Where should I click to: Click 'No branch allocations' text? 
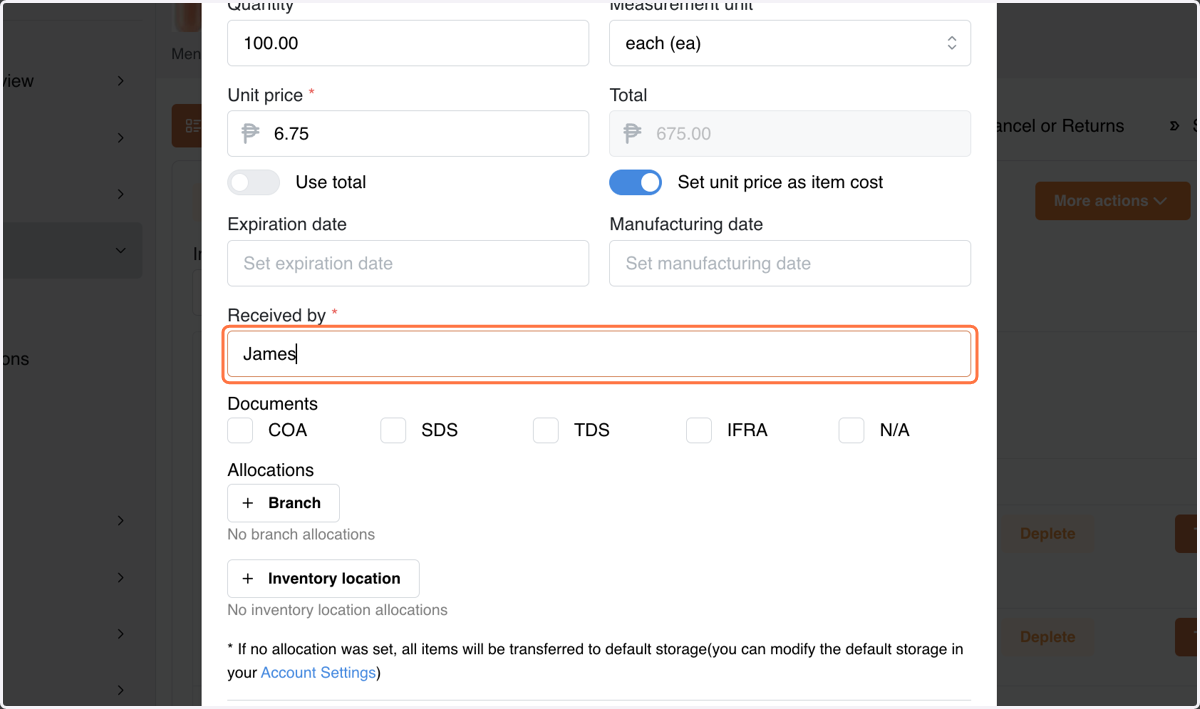click(x=301, y=534)
